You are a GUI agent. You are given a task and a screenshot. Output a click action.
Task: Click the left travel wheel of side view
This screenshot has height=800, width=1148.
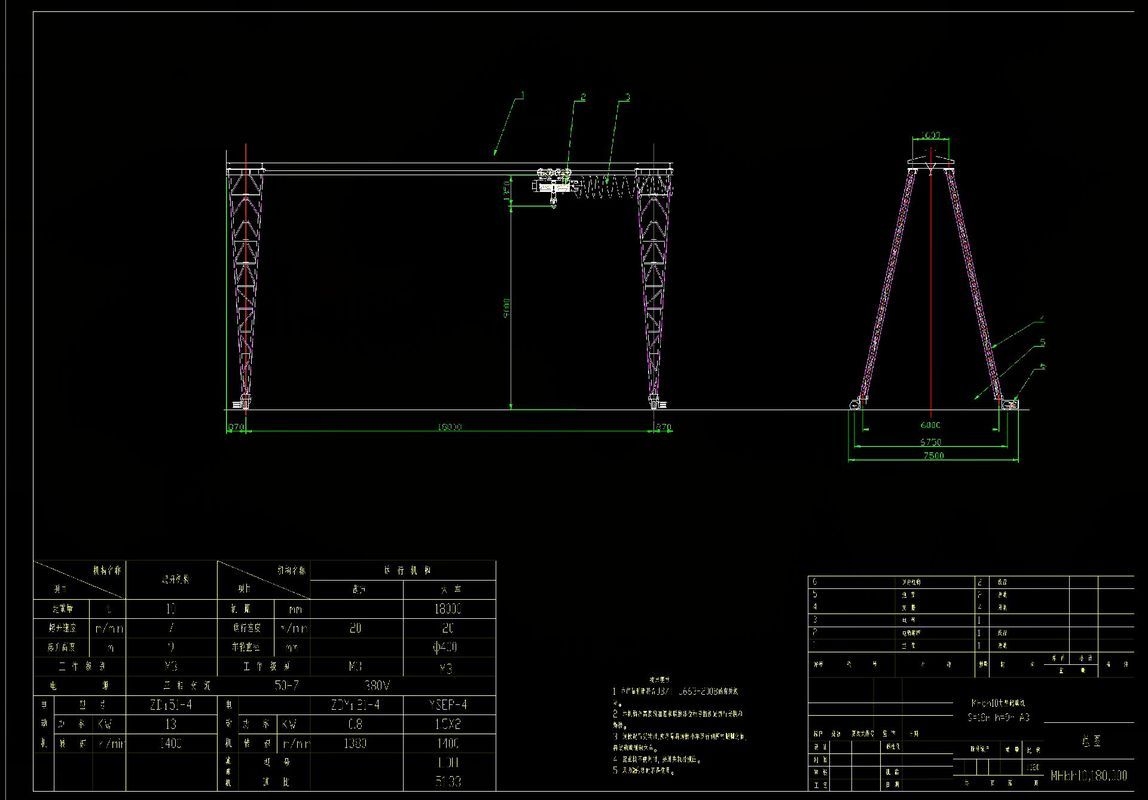[856, 404]
